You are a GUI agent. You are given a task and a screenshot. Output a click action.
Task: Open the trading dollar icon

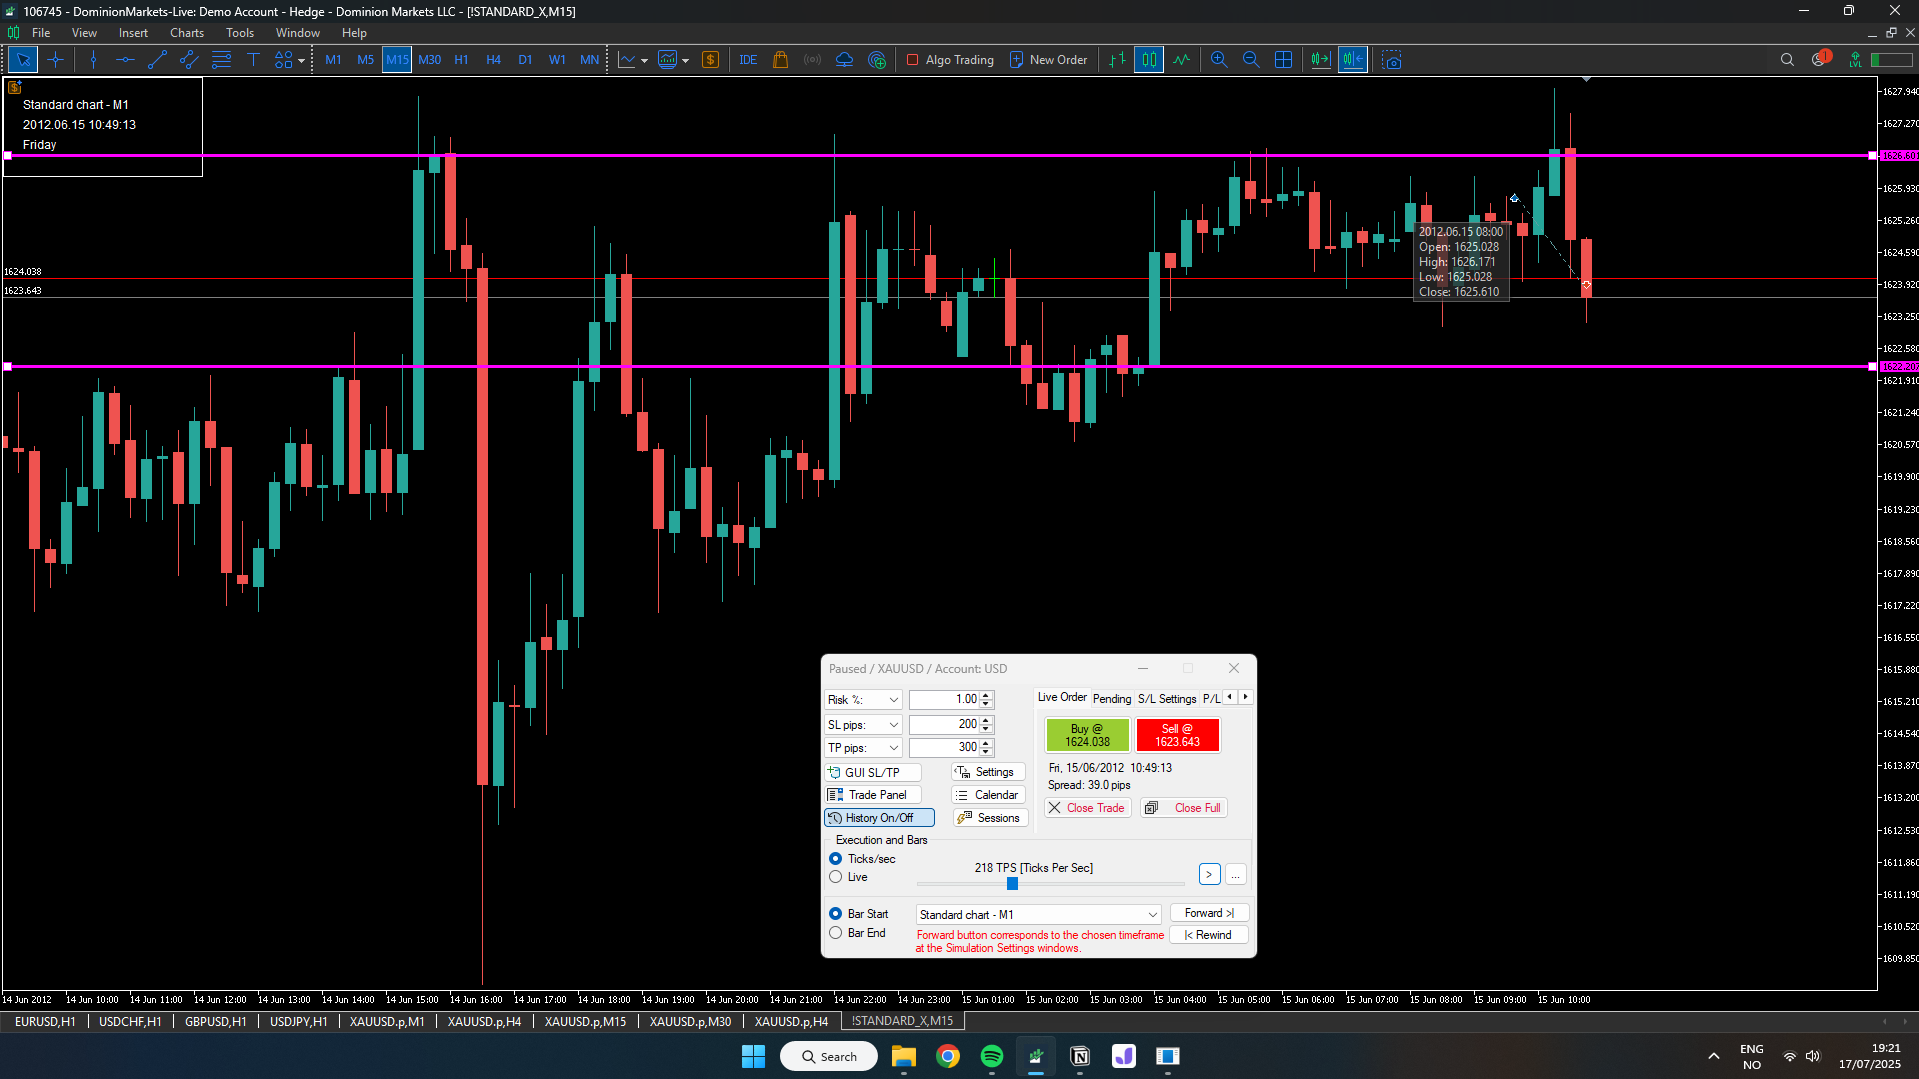711,60
